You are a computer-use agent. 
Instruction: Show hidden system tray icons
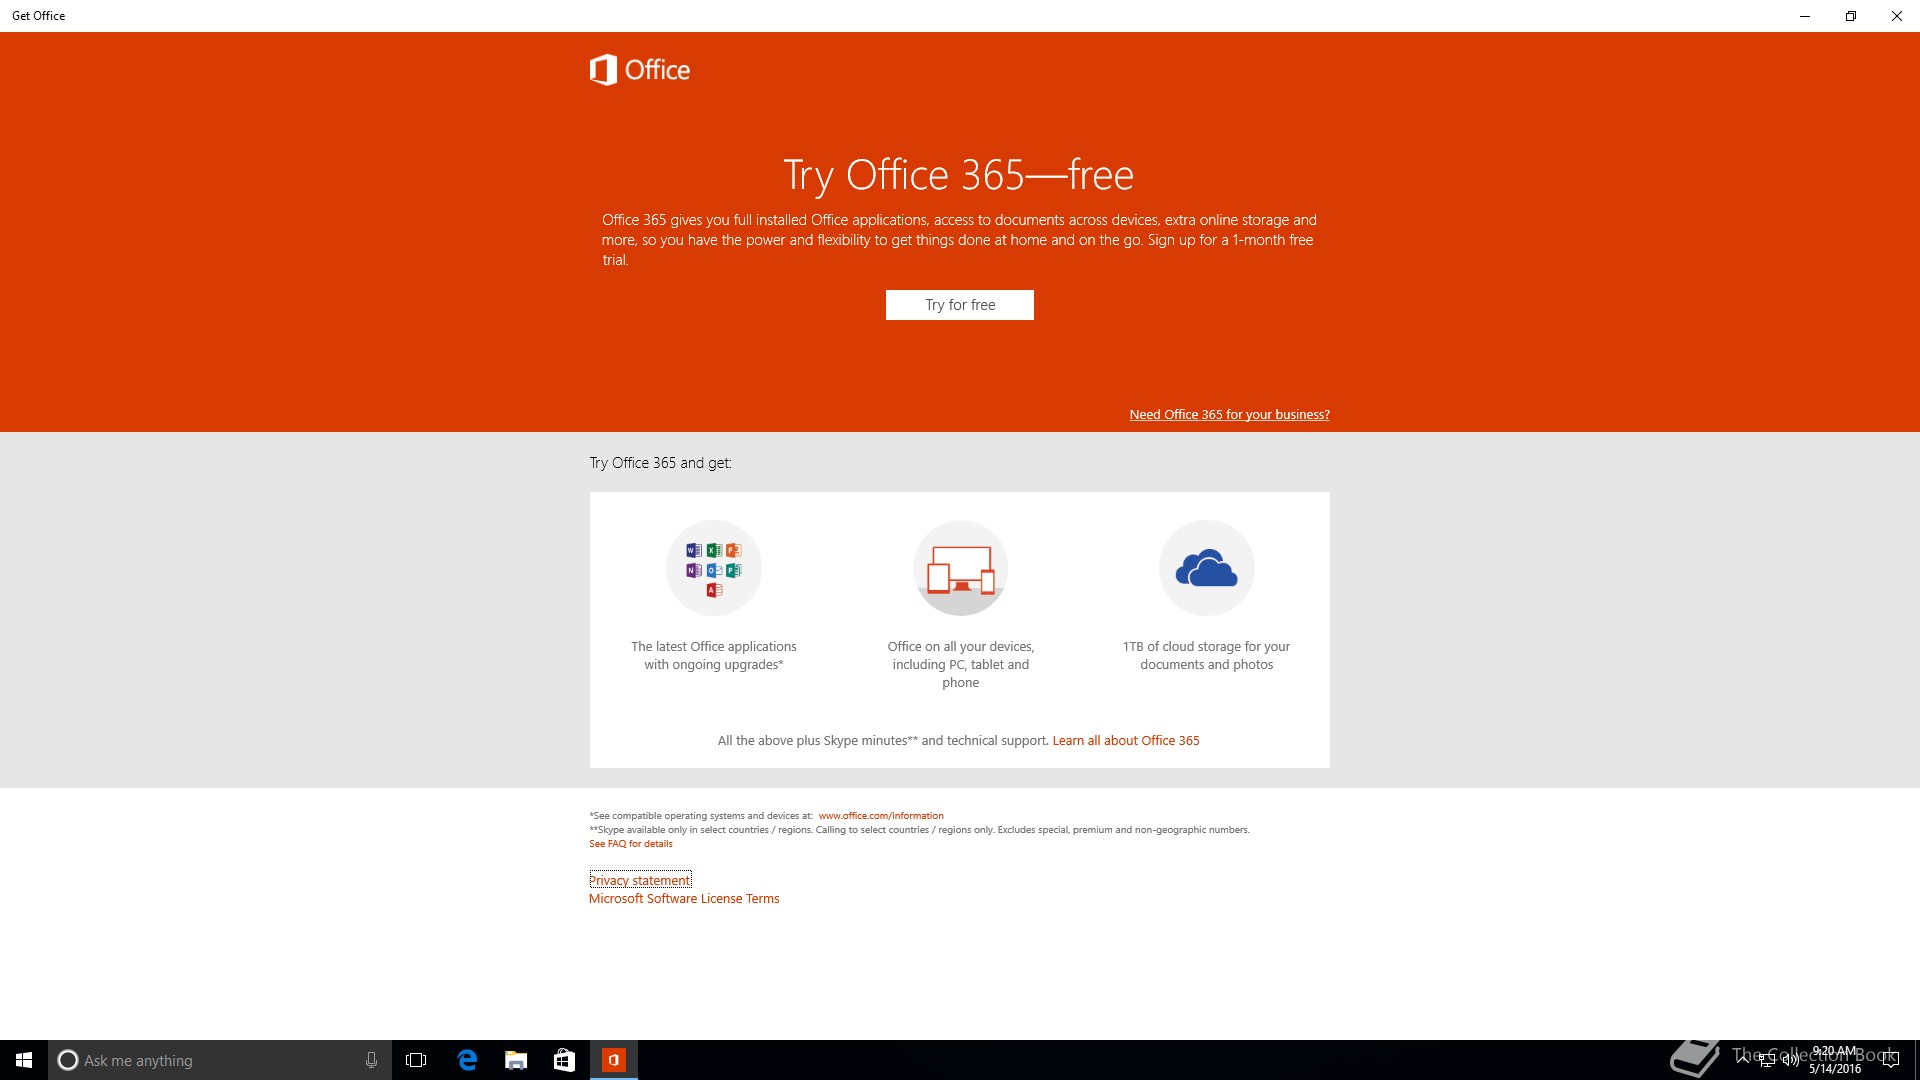point(1744,1060)
